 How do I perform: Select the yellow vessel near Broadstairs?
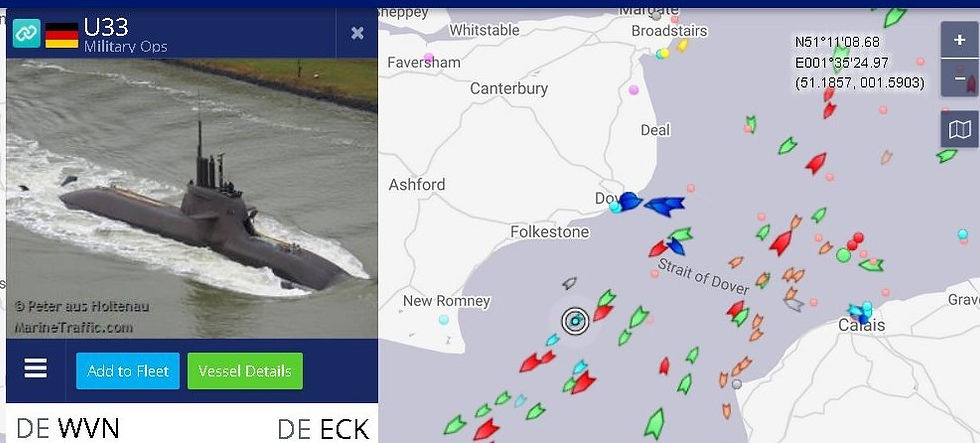[x=682, y=45]
